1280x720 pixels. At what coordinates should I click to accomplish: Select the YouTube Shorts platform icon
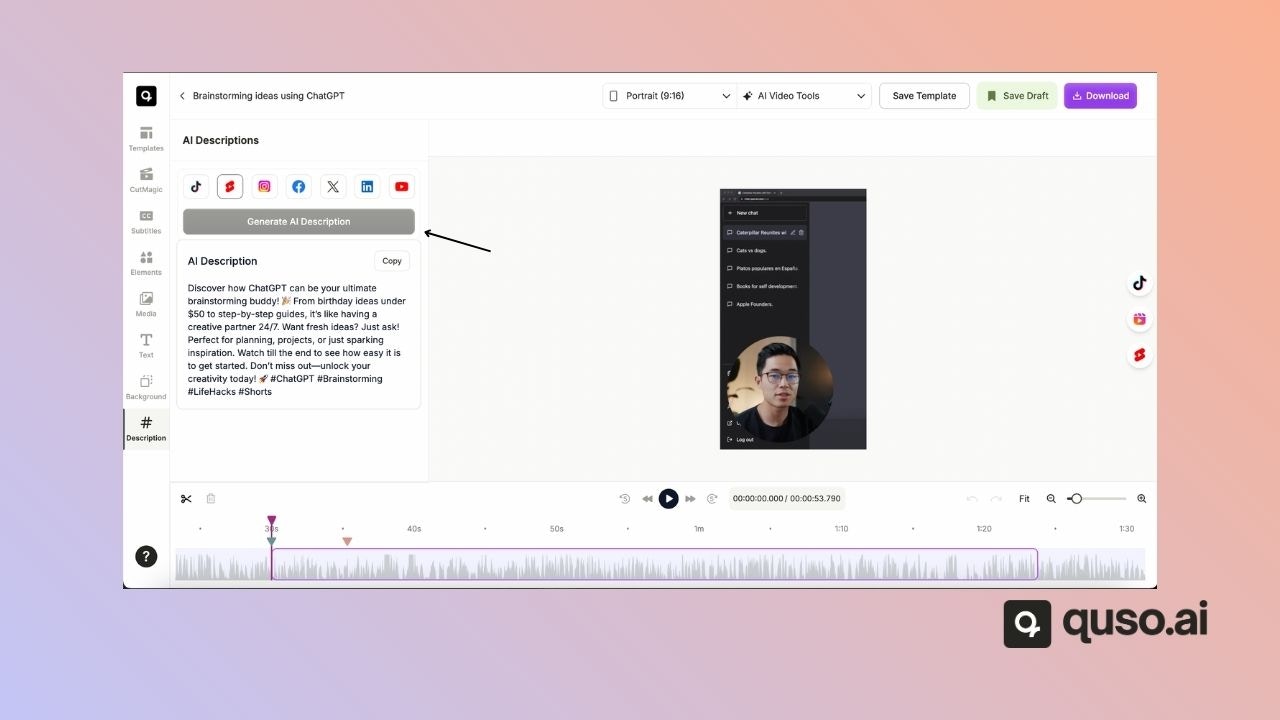tap(230, 186)
